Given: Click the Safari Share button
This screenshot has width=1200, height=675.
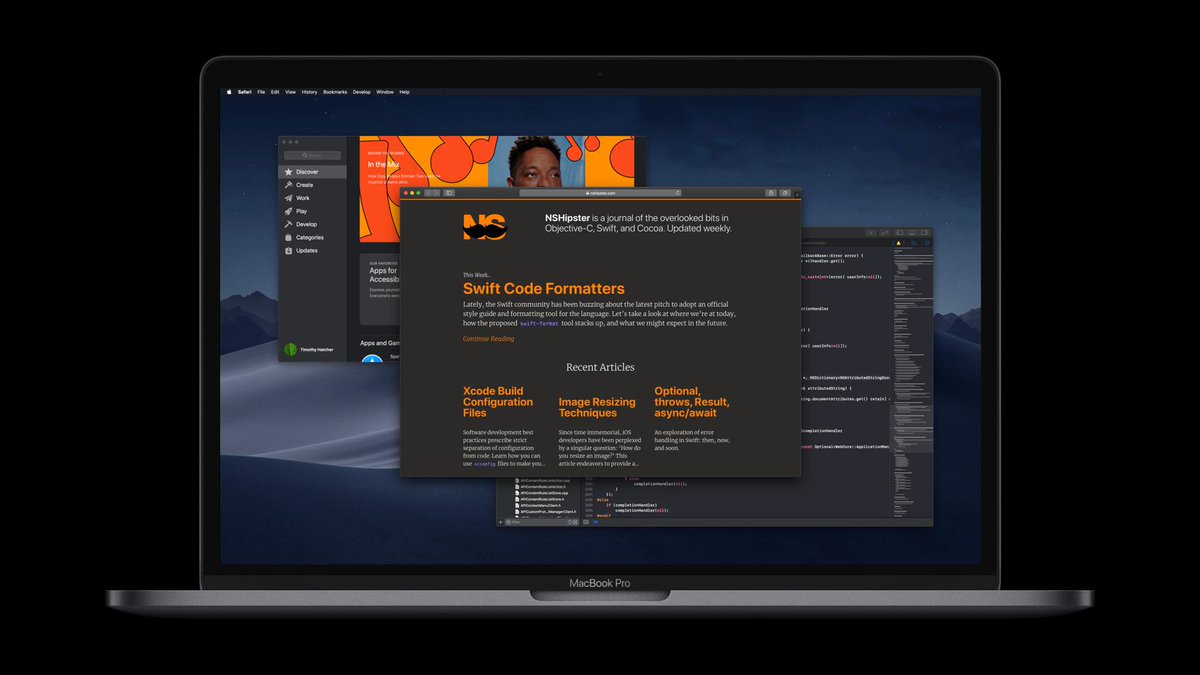Looking at the screenshot, I should (771, 193).
